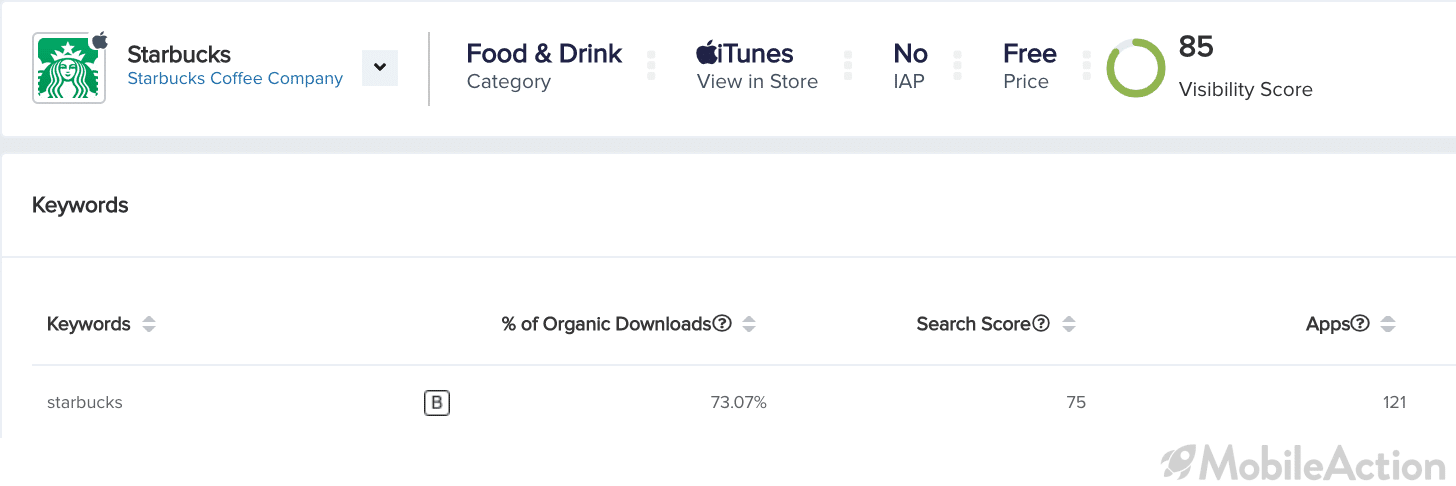Click the Search Score column header text
The height and width of the screenshot is (486, 1456).
[973, 324]
